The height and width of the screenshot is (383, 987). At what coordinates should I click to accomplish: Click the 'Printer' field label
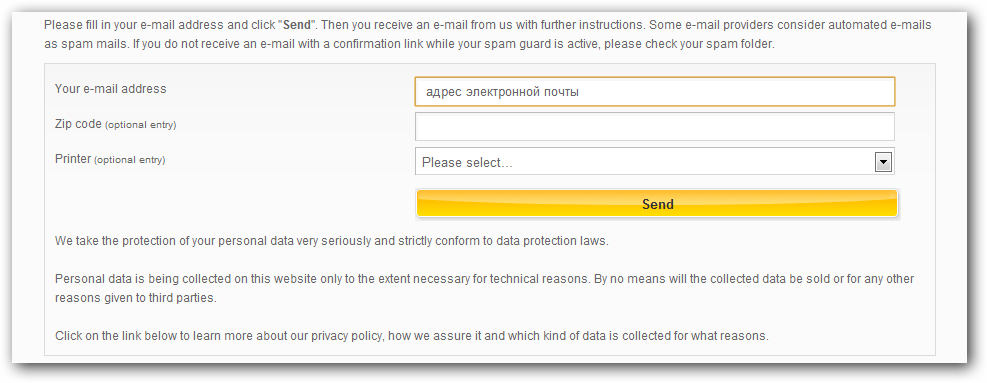click(73, 159)
